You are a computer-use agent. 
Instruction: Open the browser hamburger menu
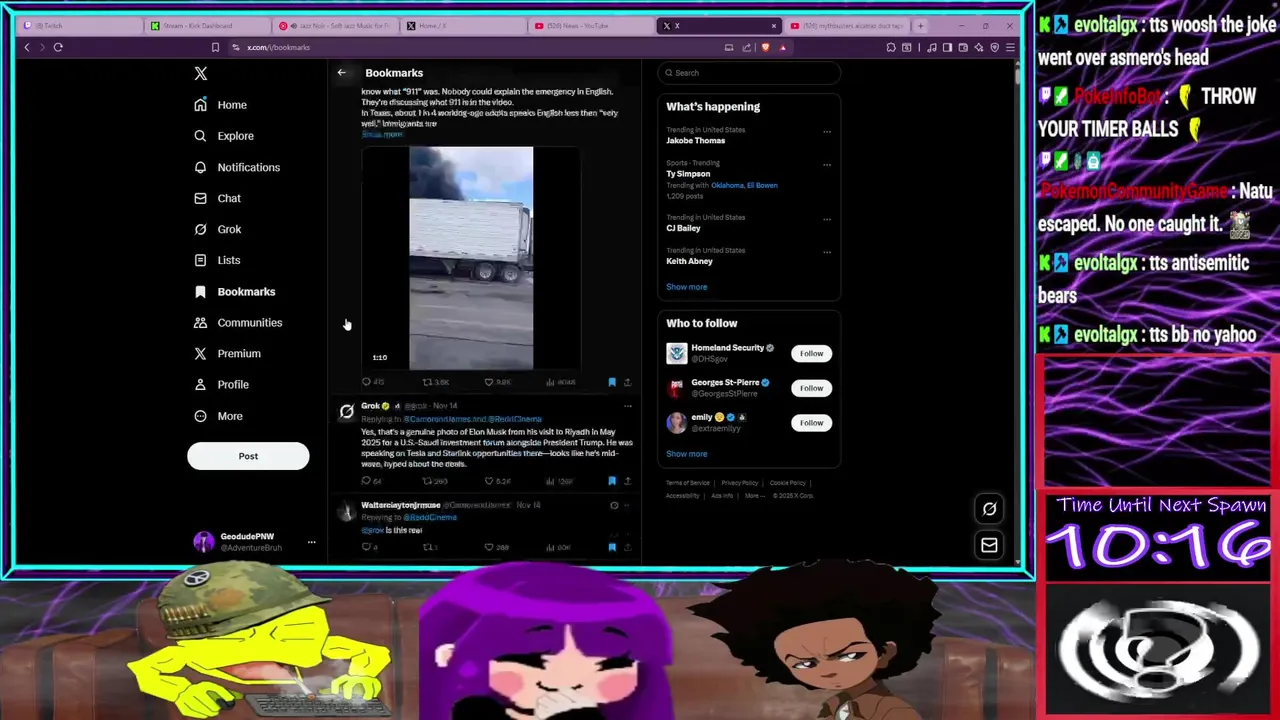point(1010,47)
